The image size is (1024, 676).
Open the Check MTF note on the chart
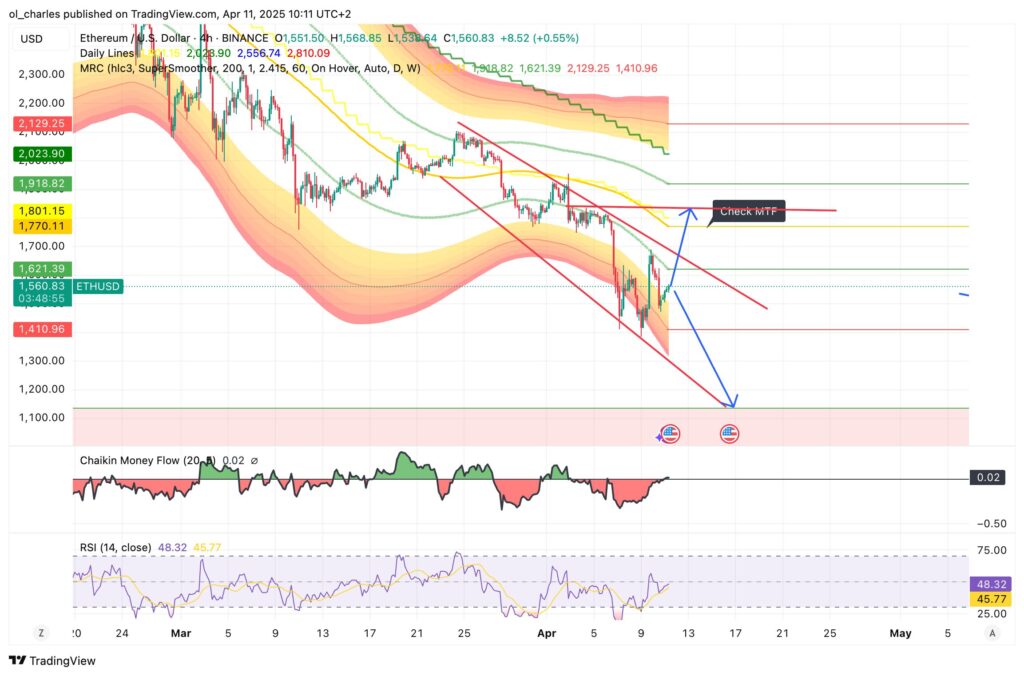[748, 211]
